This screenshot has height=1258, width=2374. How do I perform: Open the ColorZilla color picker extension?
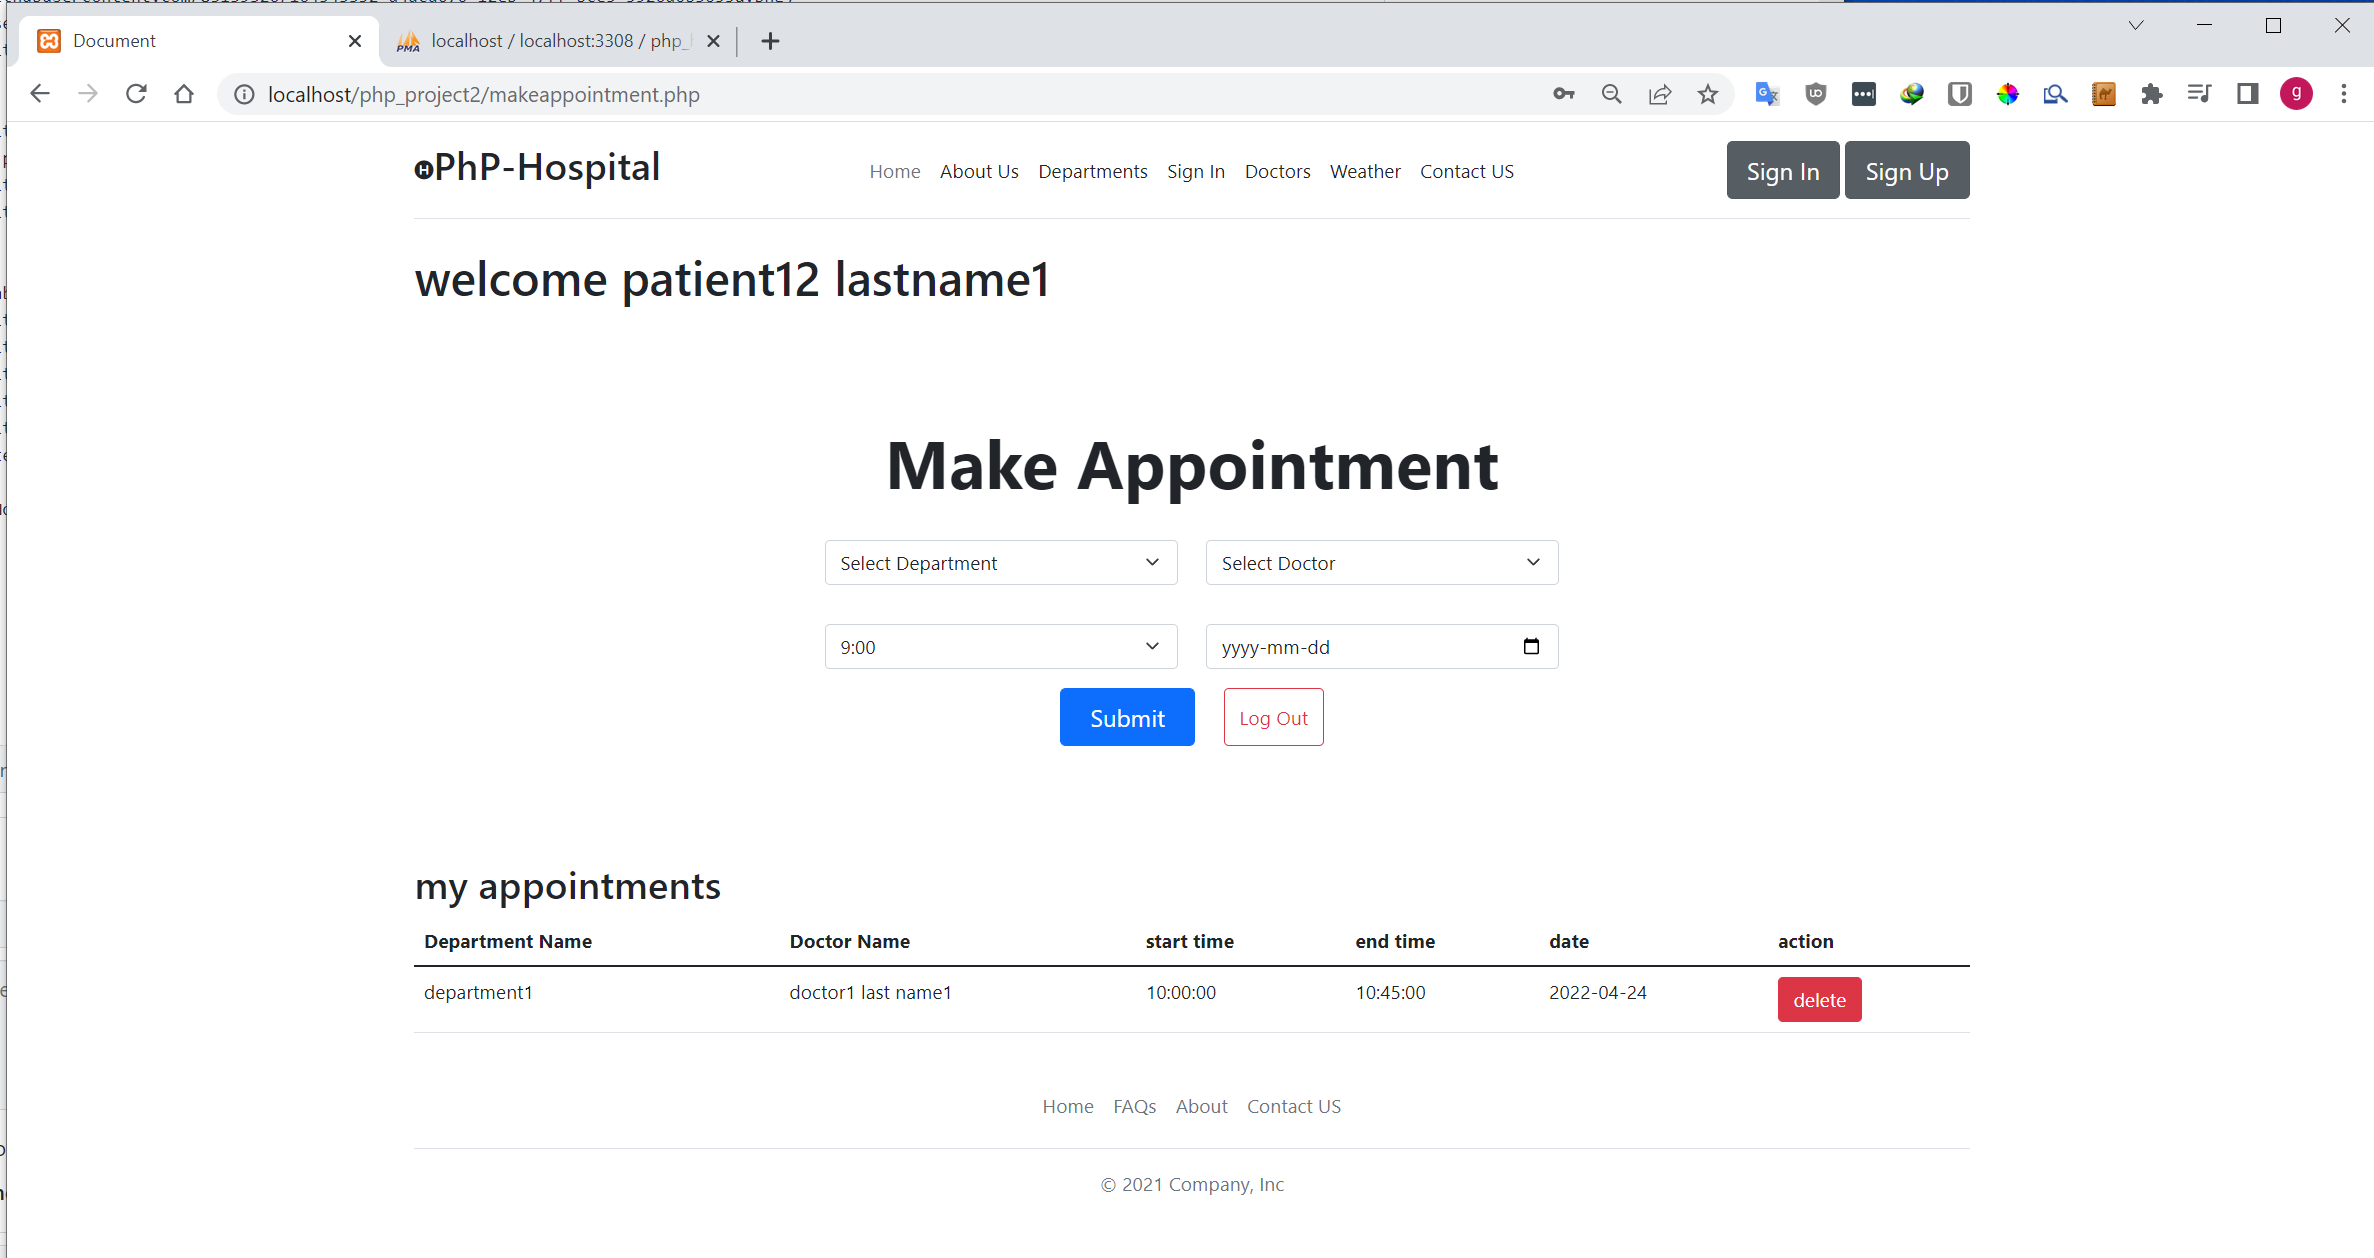click(2008, 94)
